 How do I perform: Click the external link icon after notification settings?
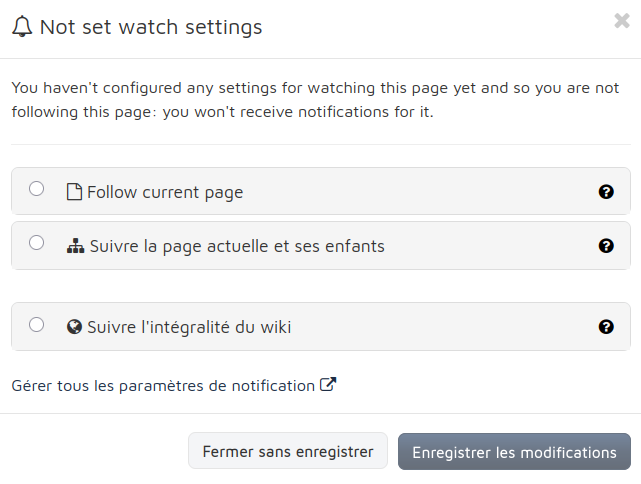coord(328,384)
